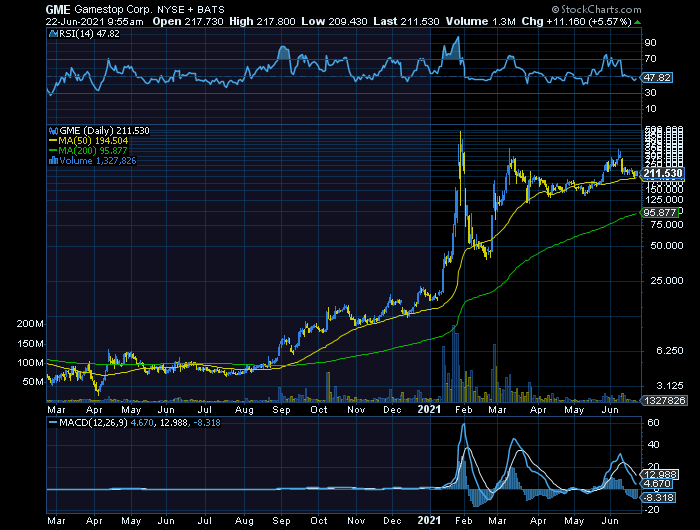
Task: Click the 12.988 MACD tag on right axis
Action: coord(660,475)
